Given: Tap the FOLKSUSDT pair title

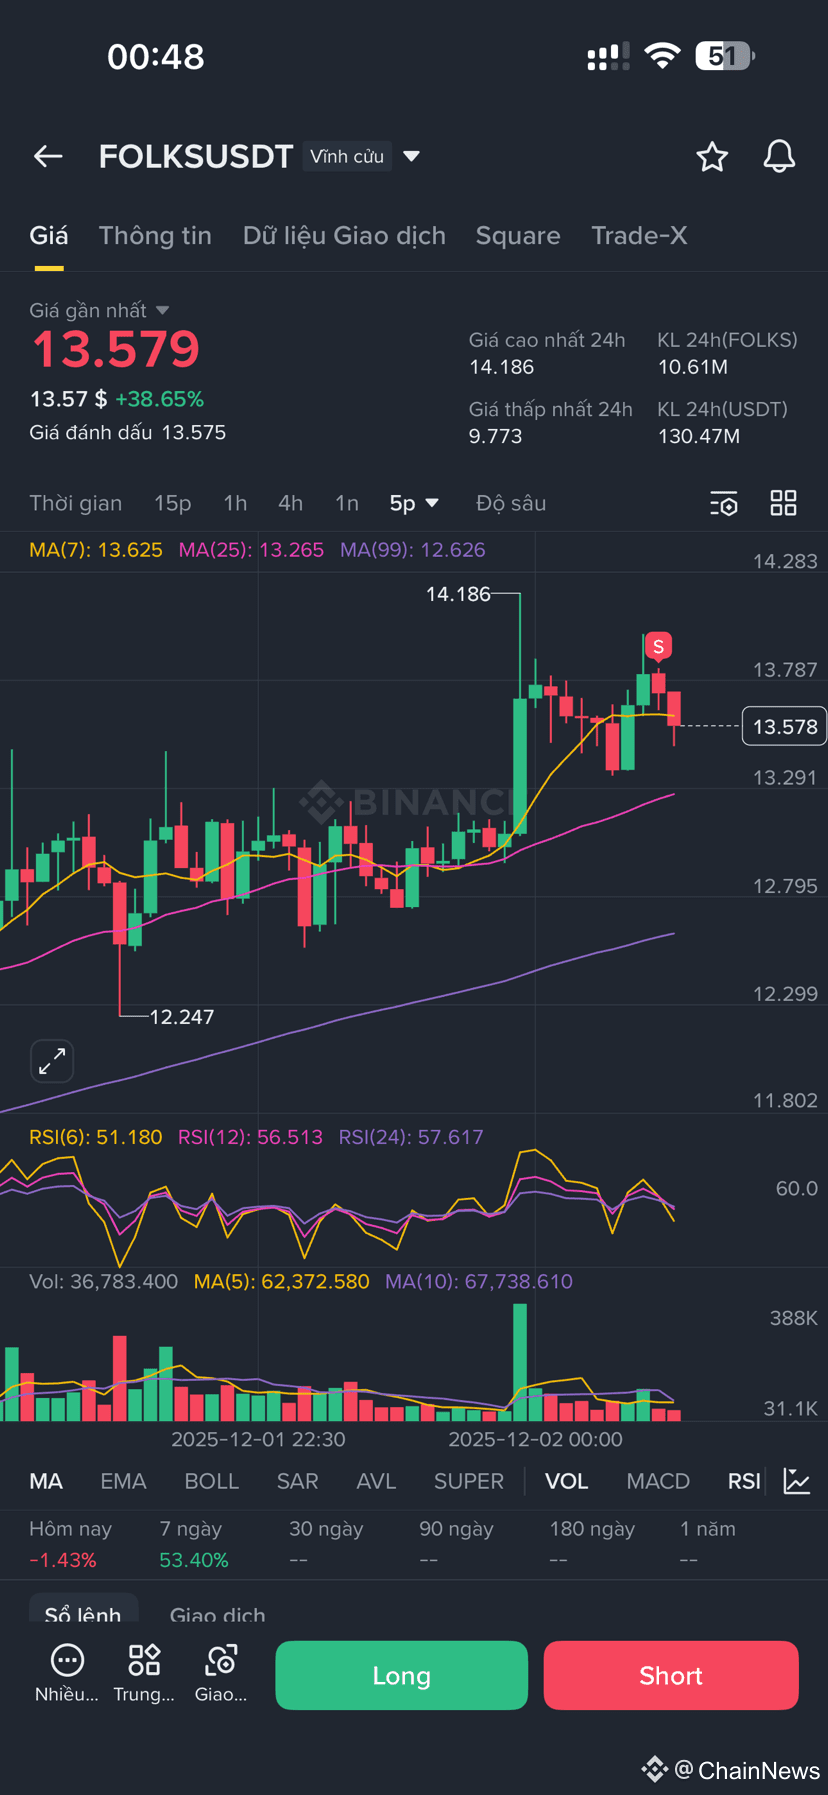Looking at the screenshot, I should [x=196, y=156].
